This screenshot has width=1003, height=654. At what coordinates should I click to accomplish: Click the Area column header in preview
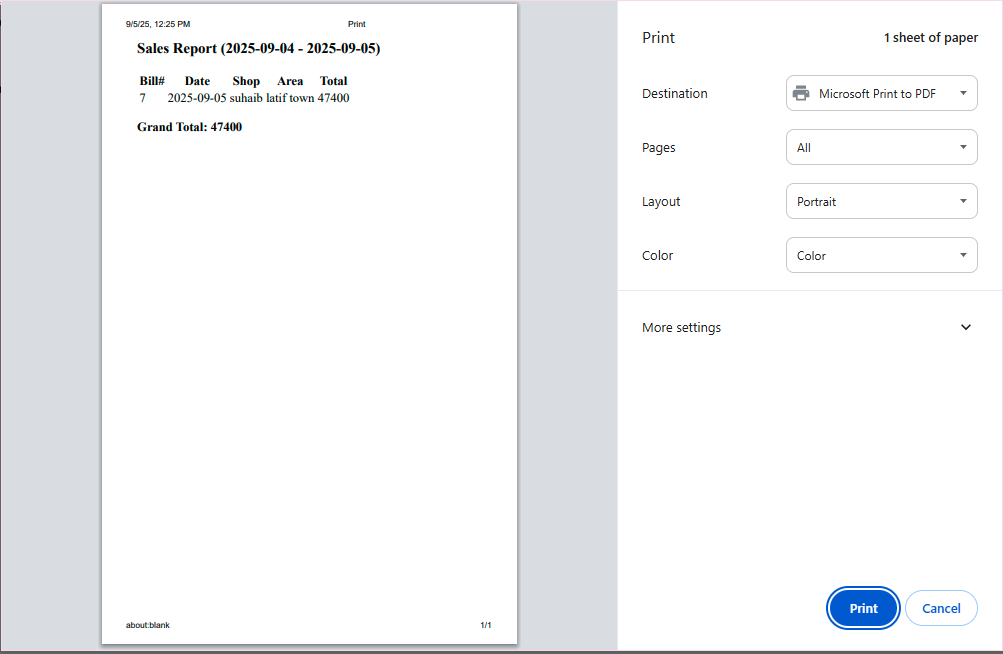[290, 81]
